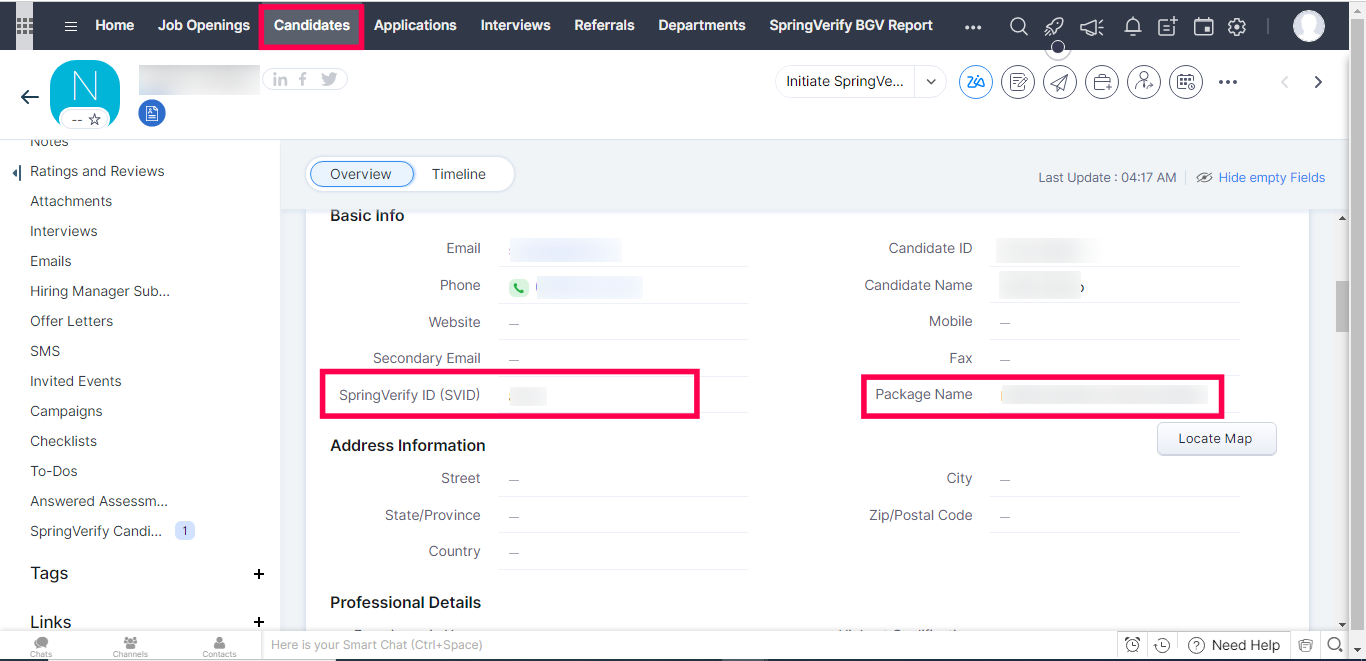Viewport: 1366px width, 661px height.
Task: Expand the Initiate SpringVerify dropdown arrow
Action: point(931,82)
